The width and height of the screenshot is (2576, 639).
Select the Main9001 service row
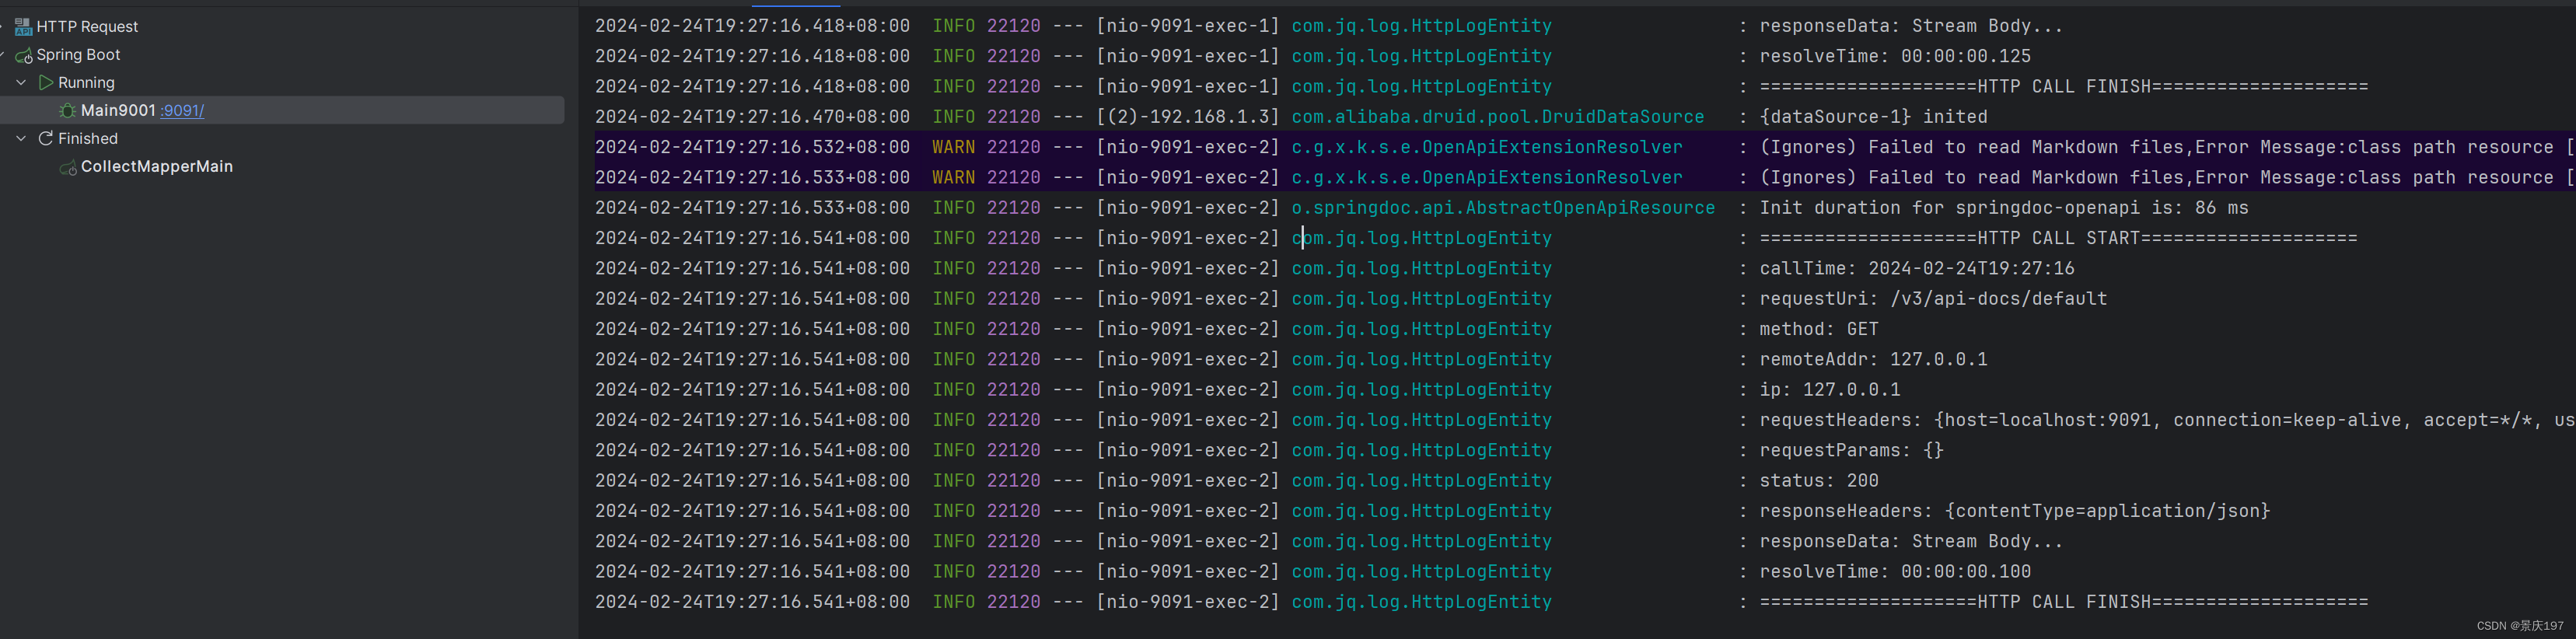[x=282, y=110]
